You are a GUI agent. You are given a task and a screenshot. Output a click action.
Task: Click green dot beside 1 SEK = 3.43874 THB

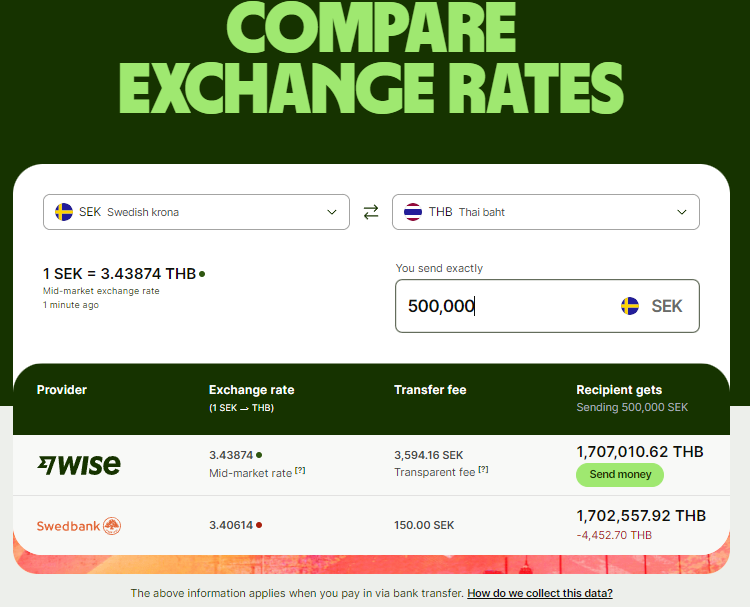[x=202, y=274]
